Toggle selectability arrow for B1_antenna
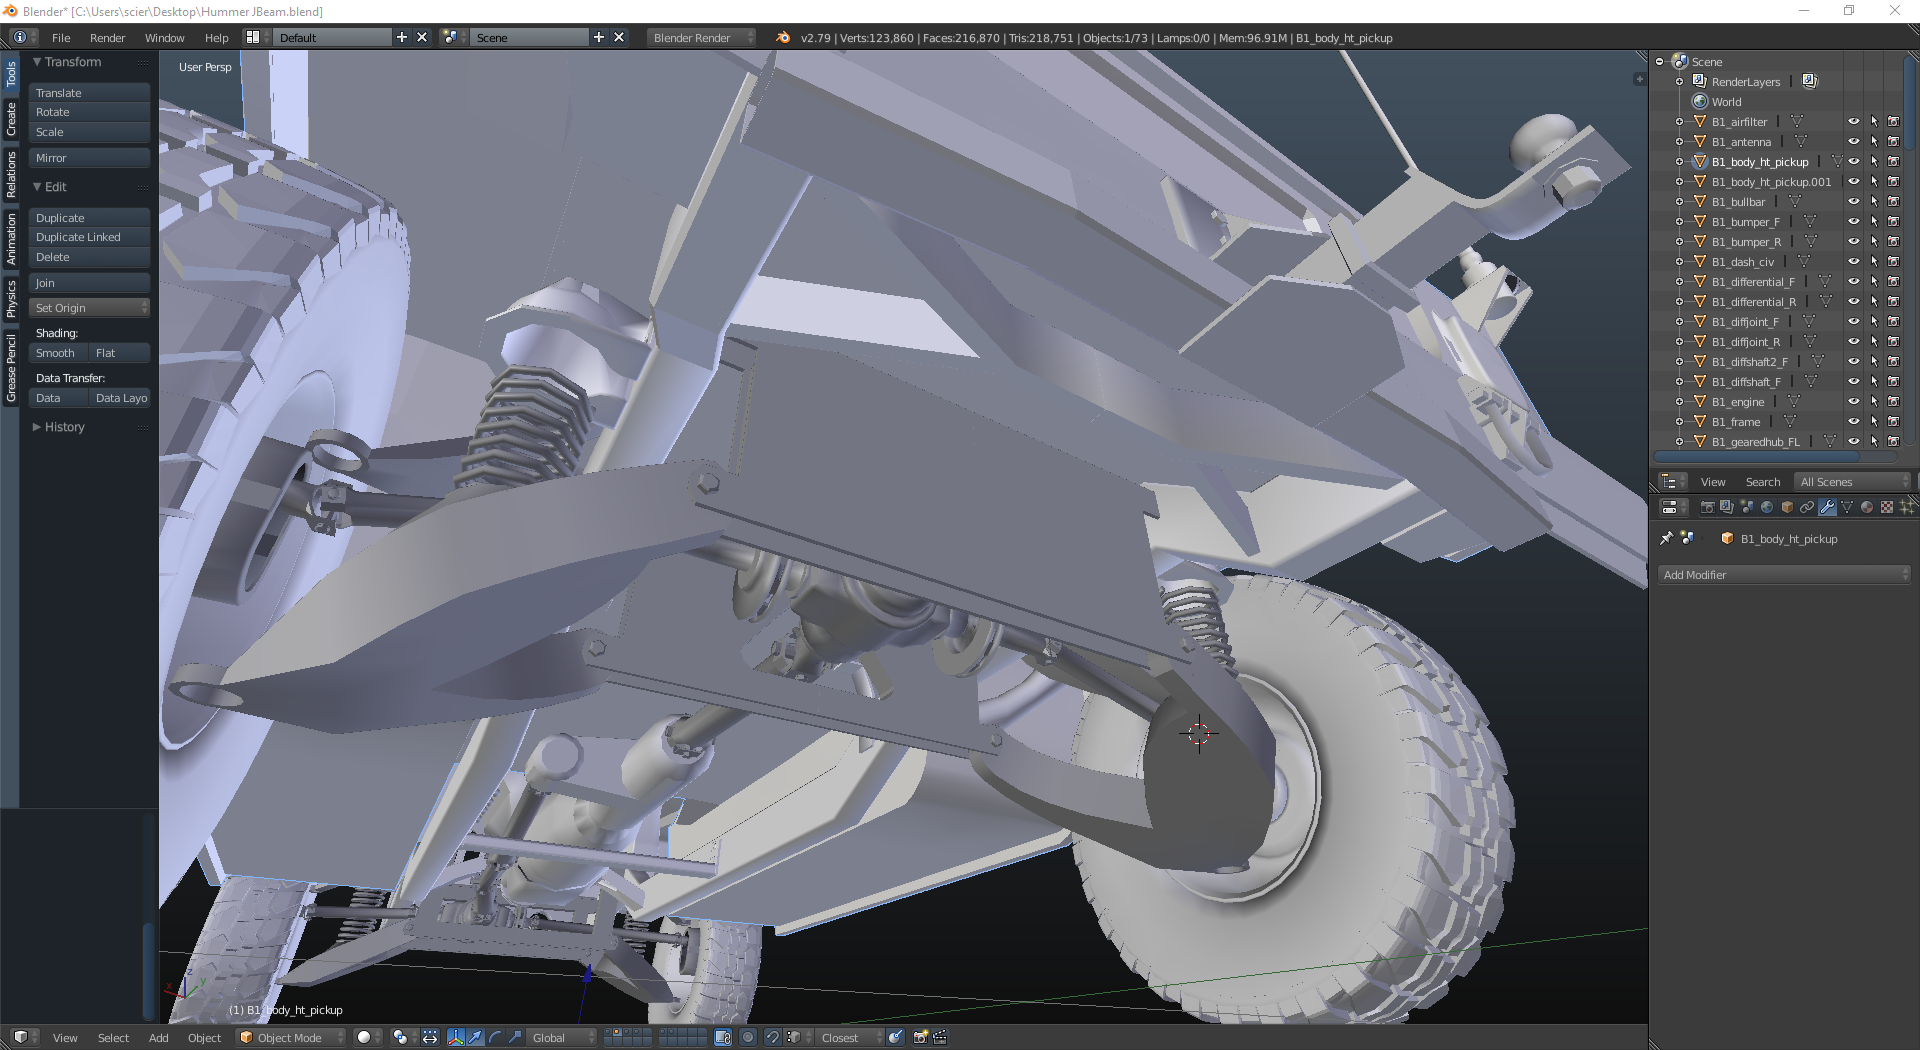1920x1050 pixels. (x=1874, y=142)
